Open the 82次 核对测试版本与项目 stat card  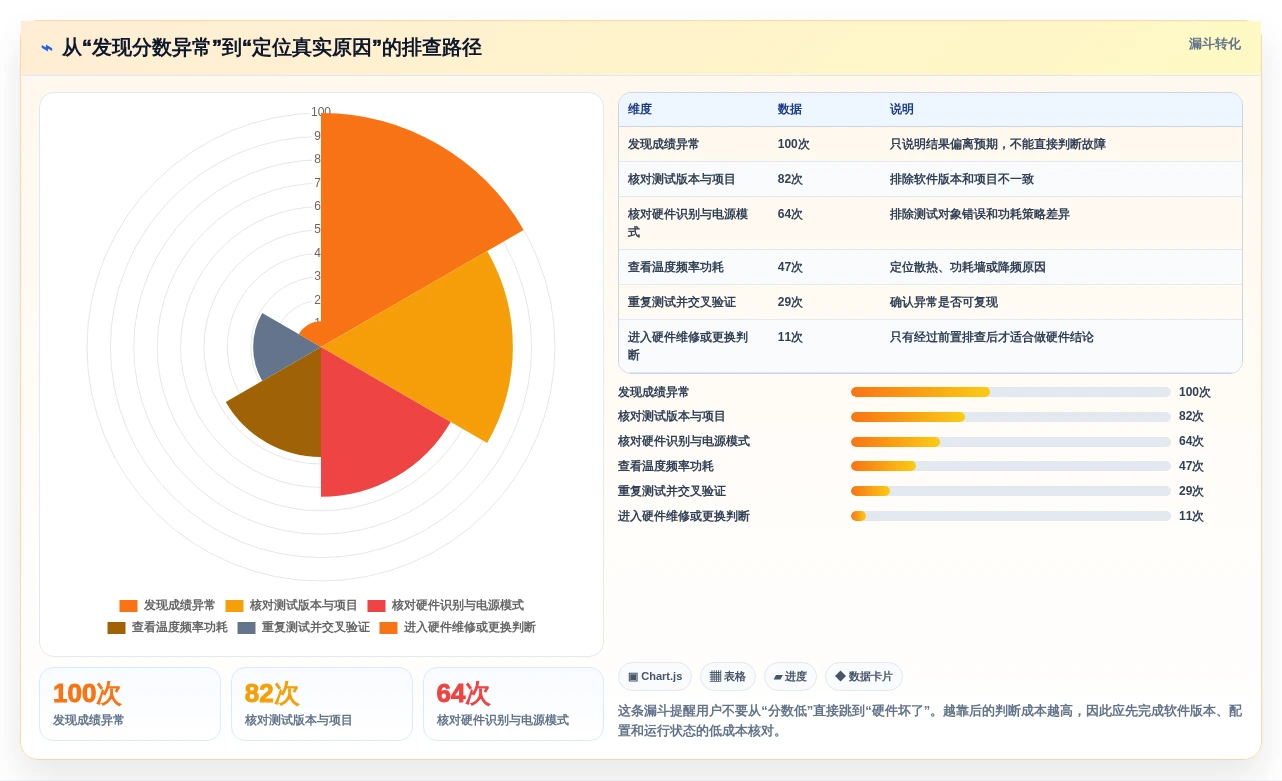(322, 704)
